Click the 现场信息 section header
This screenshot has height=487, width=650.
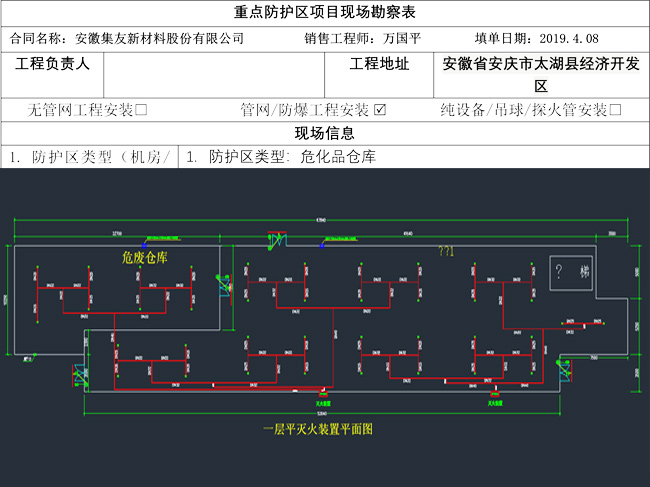[324, 134]
